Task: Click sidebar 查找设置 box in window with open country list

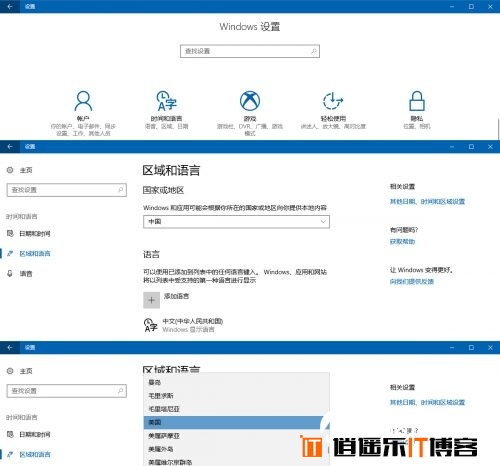Action: [67, 391]
